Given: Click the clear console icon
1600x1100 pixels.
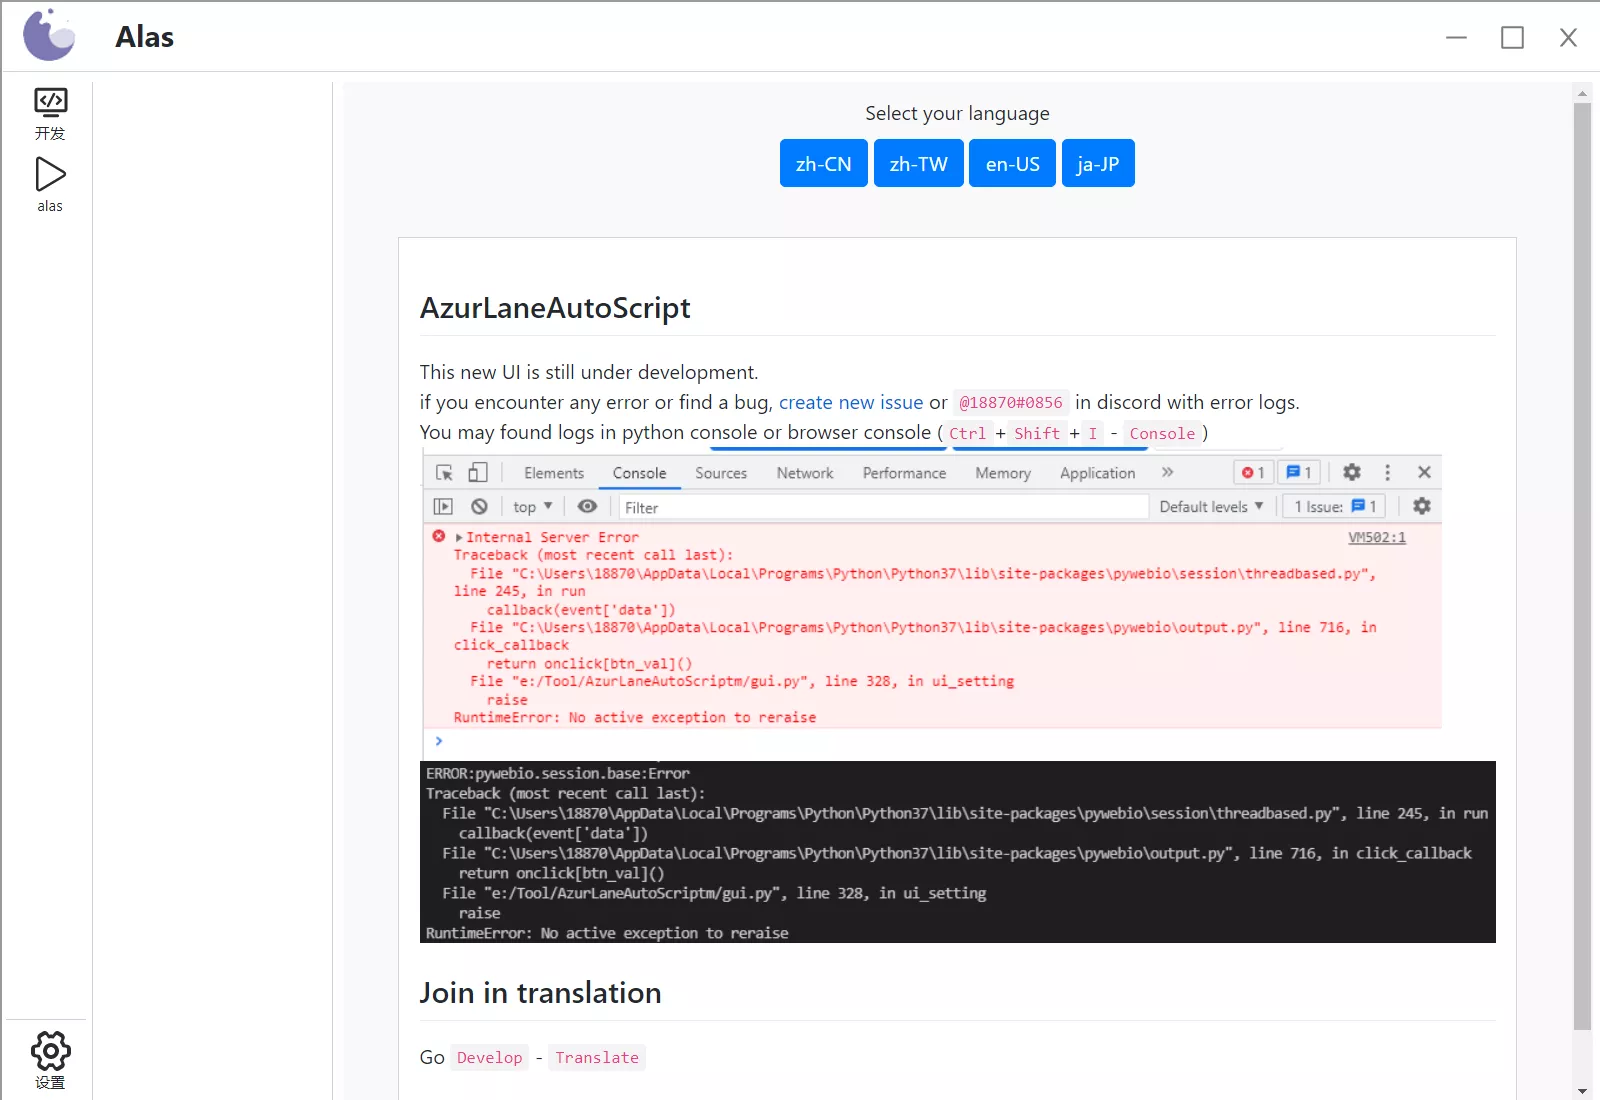Looking at the screenshot, I should 480,507.
